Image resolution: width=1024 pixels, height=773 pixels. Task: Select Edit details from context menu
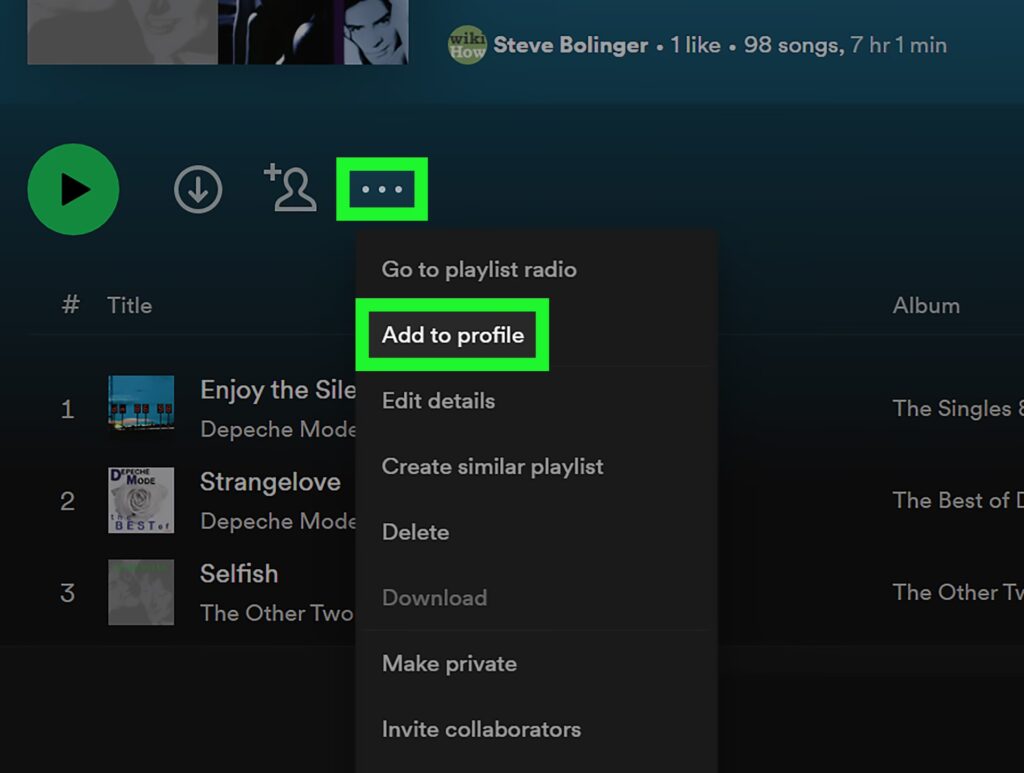[438, 401]
